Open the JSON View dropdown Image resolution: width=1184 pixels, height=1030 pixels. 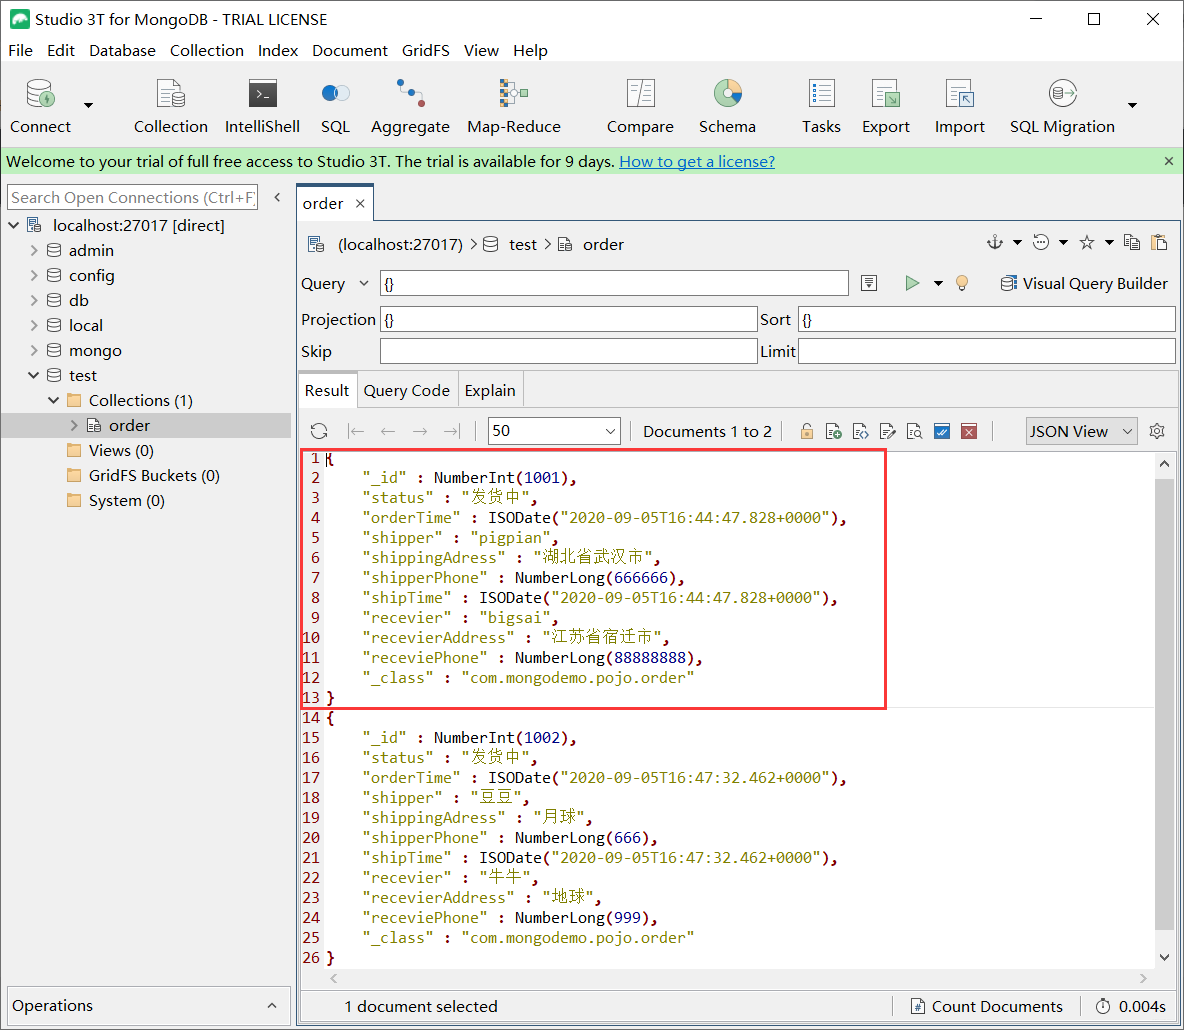coord(1081,432)
